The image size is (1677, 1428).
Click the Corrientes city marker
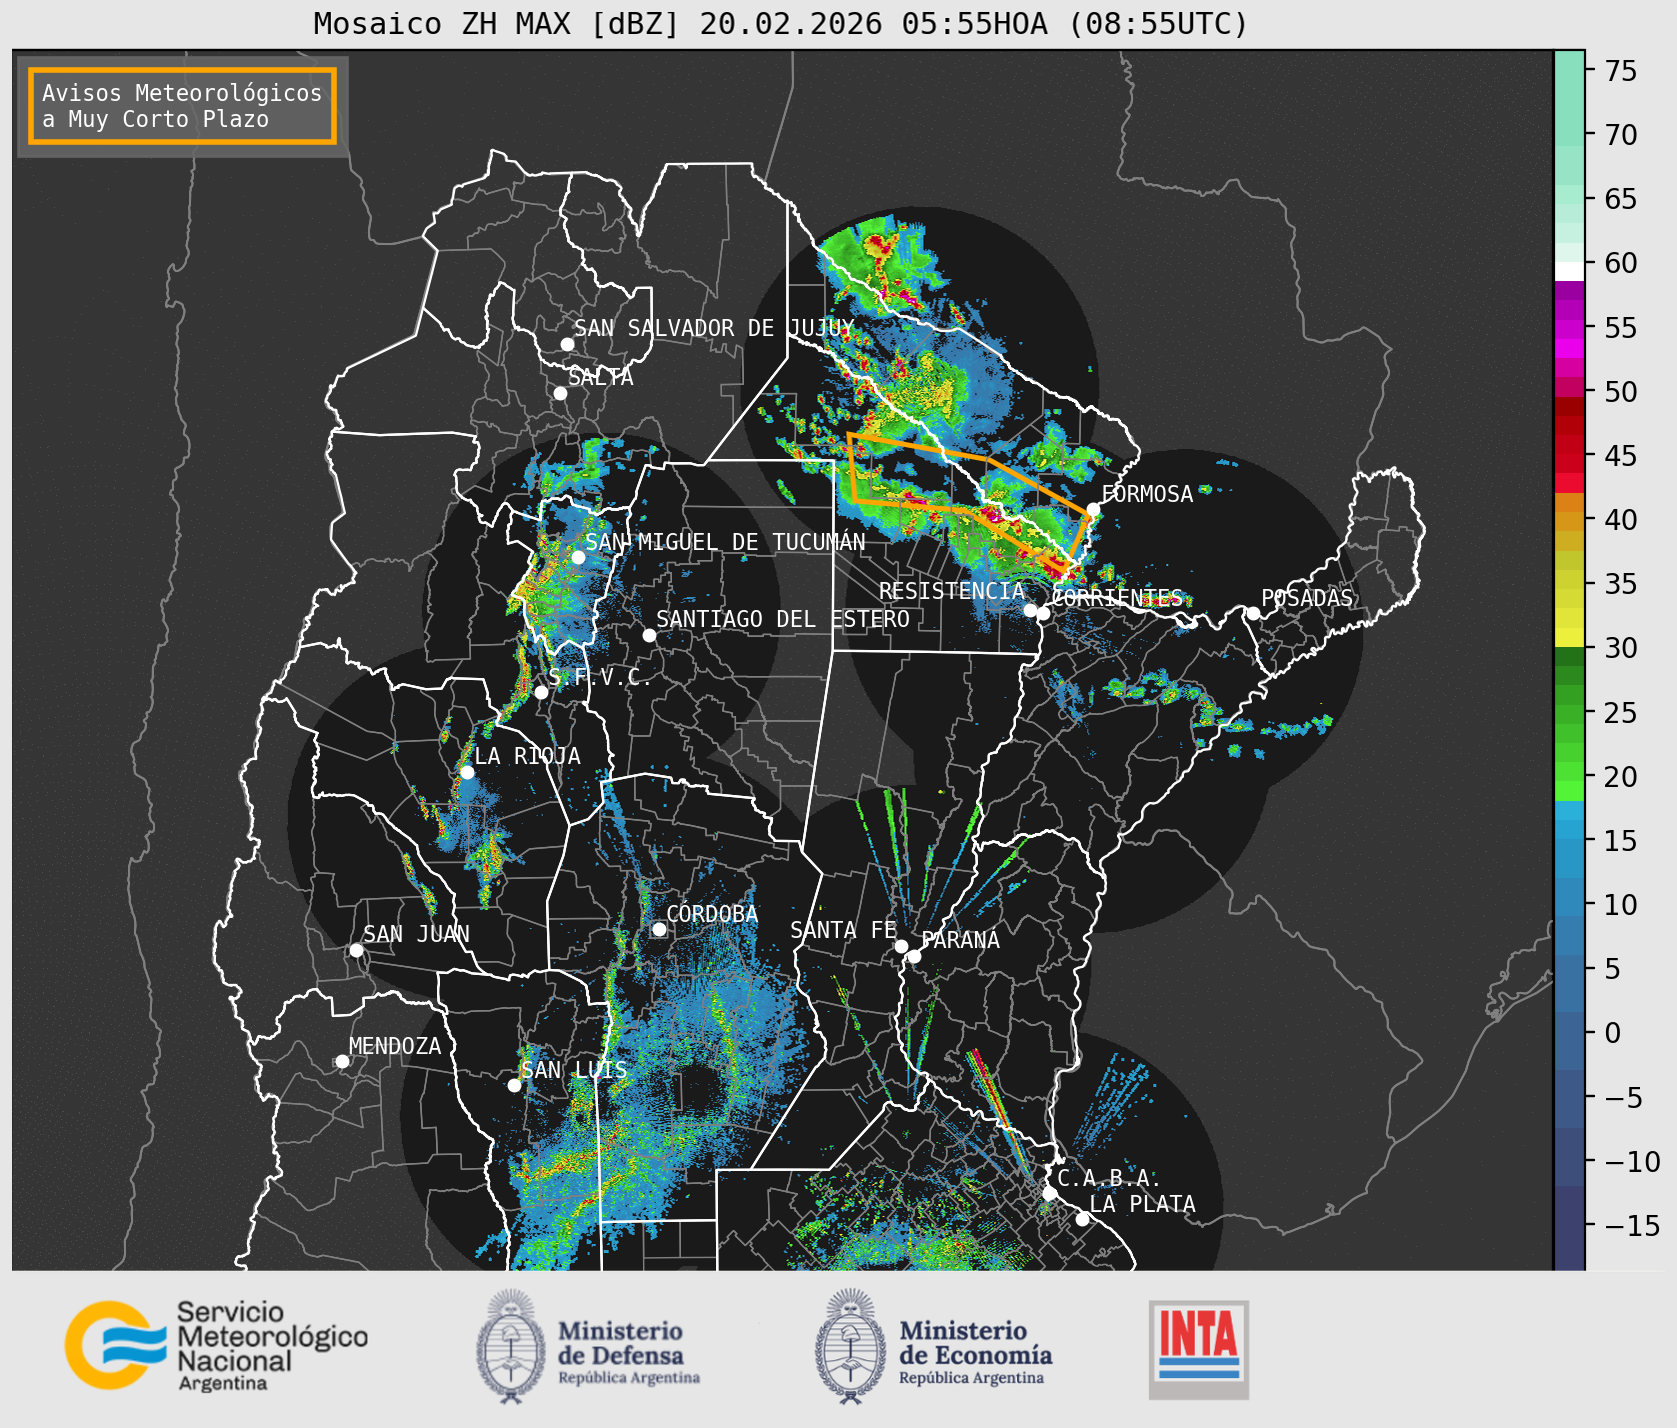point(1043,613)
